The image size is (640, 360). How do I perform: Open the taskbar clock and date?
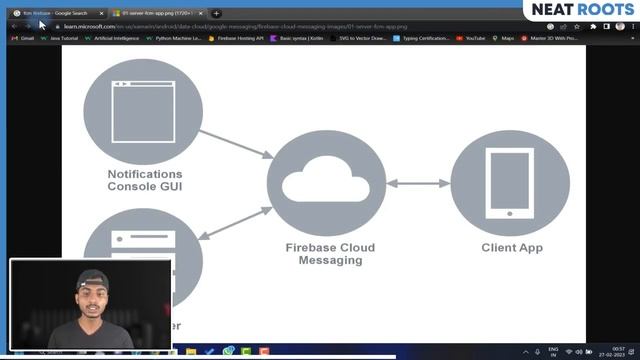coord(612,352)
